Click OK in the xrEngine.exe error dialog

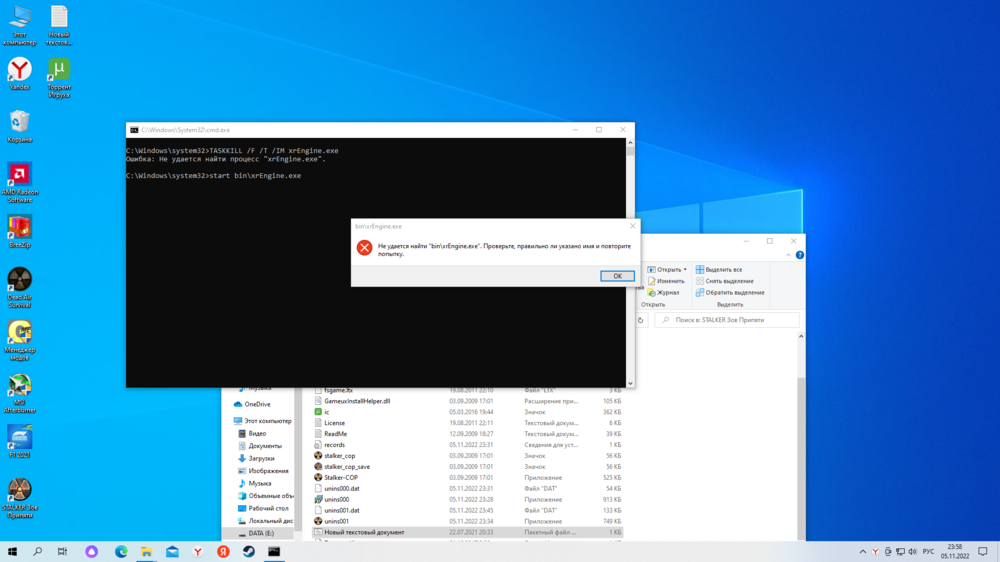(617, 276)
